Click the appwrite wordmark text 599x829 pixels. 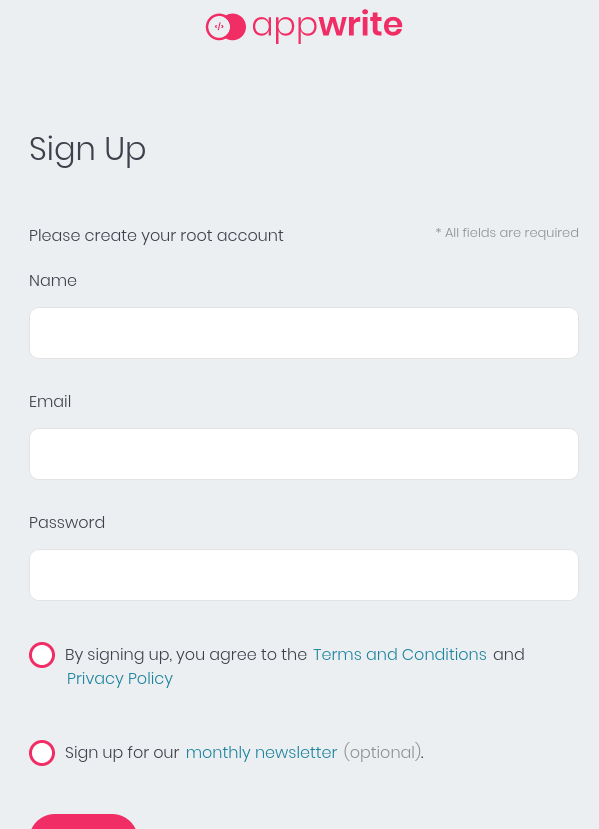point(327,26)
